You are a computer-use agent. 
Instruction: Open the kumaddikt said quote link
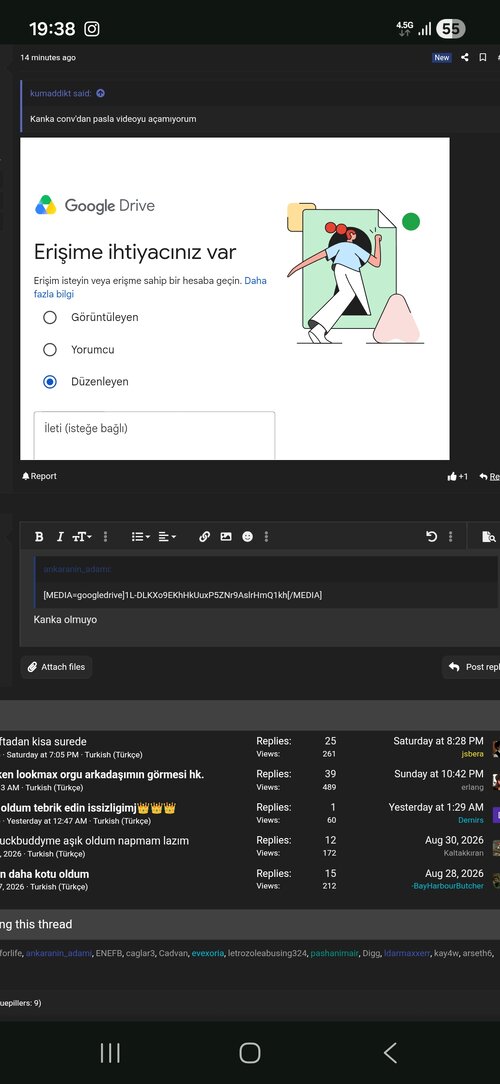[x=61, y=93]
